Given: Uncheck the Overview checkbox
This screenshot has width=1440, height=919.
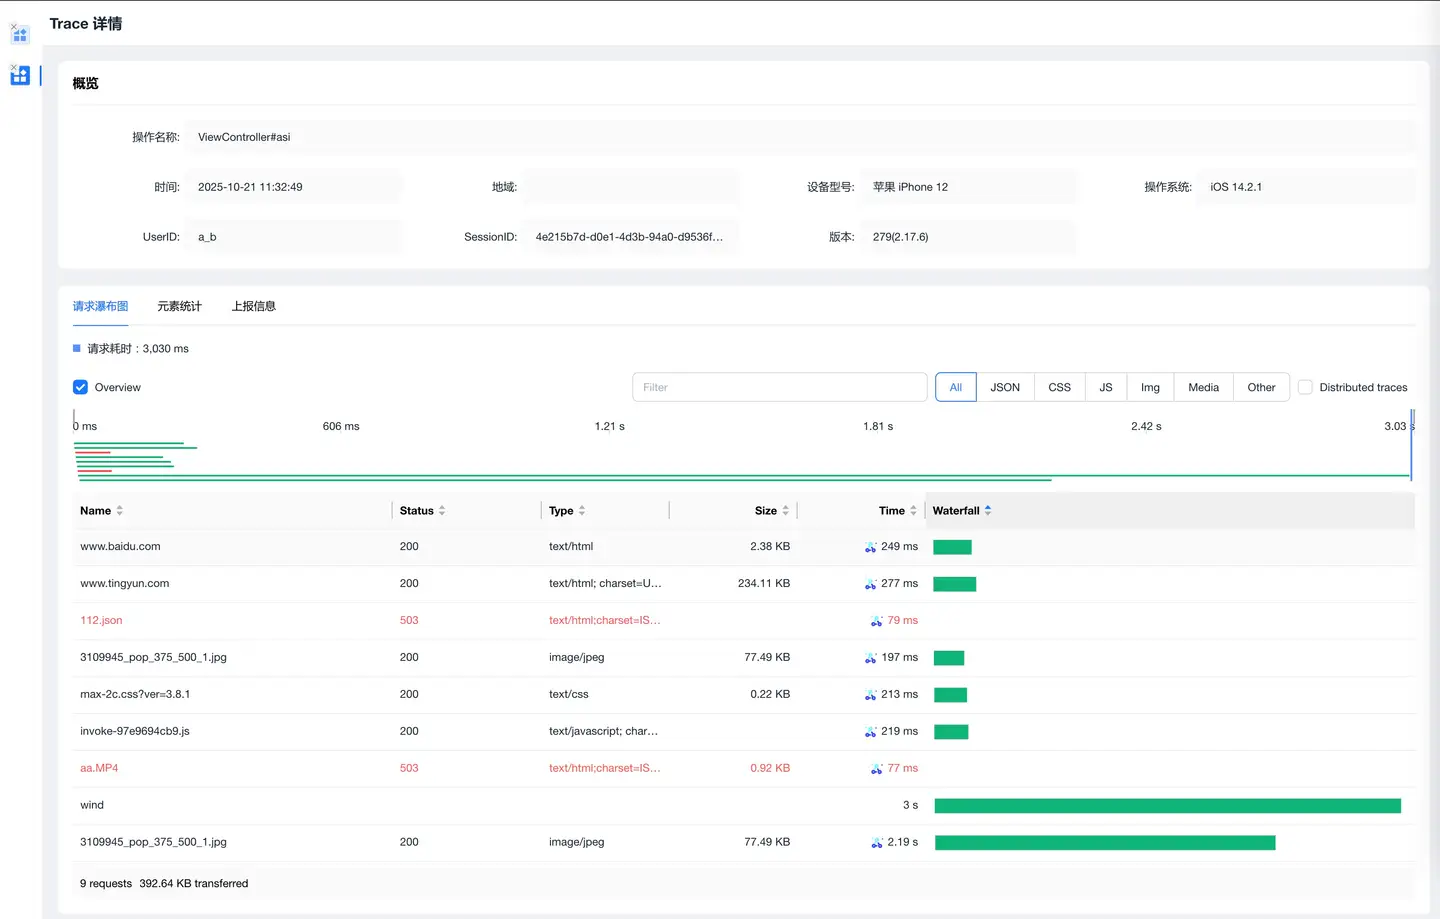Looking at the screenshot, I should [x=81, y=388].
